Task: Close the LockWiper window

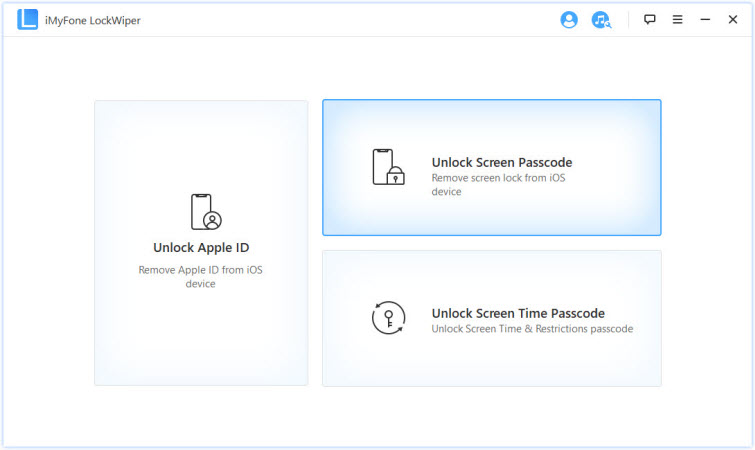Action: click(x=732, y=20)
